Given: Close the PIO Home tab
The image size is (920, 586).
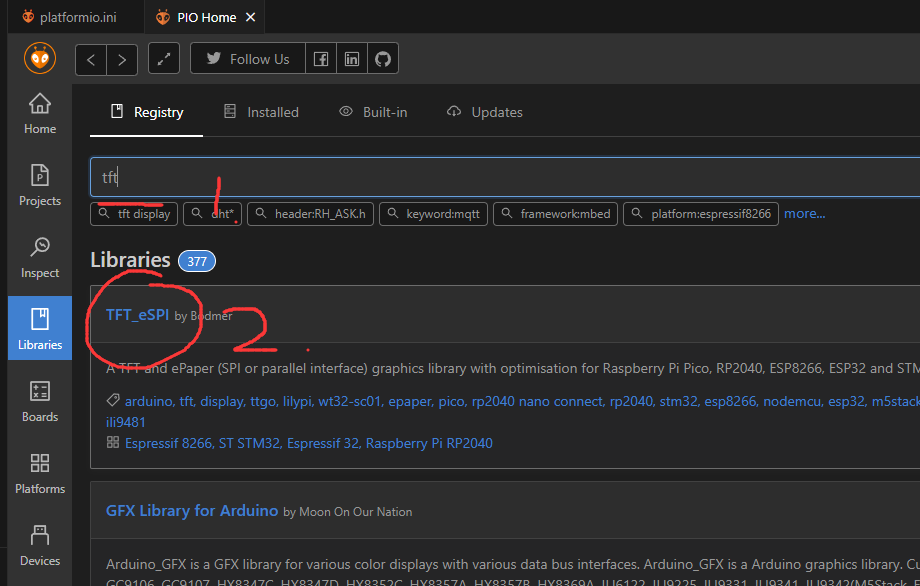Looking at the screenshot, I should [251, 17].
